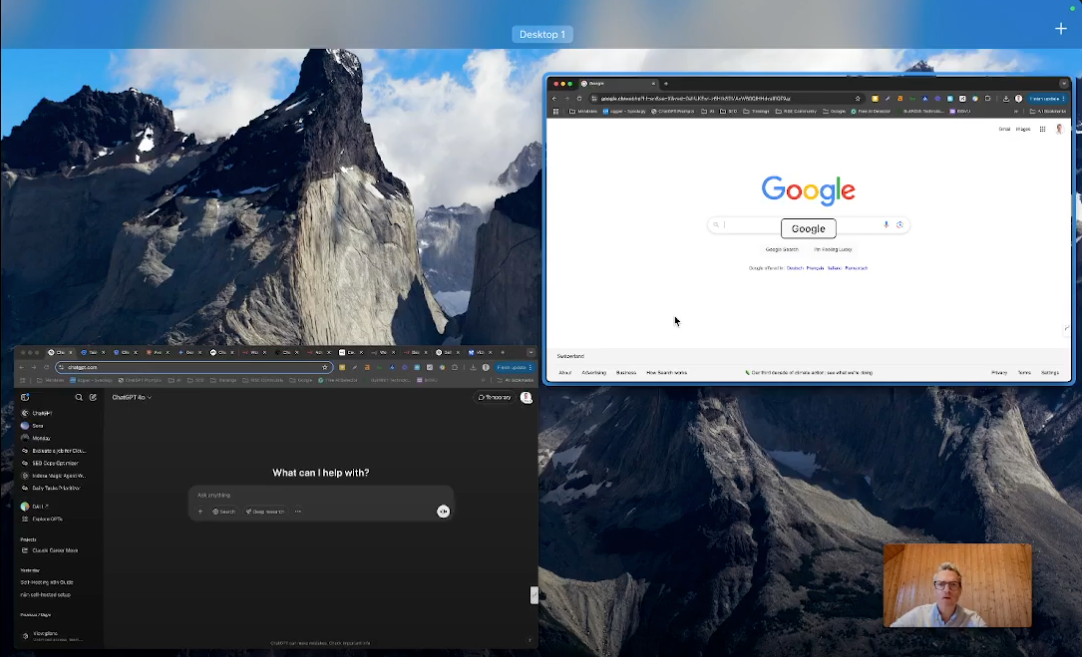Activate voice search microphone on Google page
The width and height of the screenshot is (1082, 657).
tap(886, 224)
